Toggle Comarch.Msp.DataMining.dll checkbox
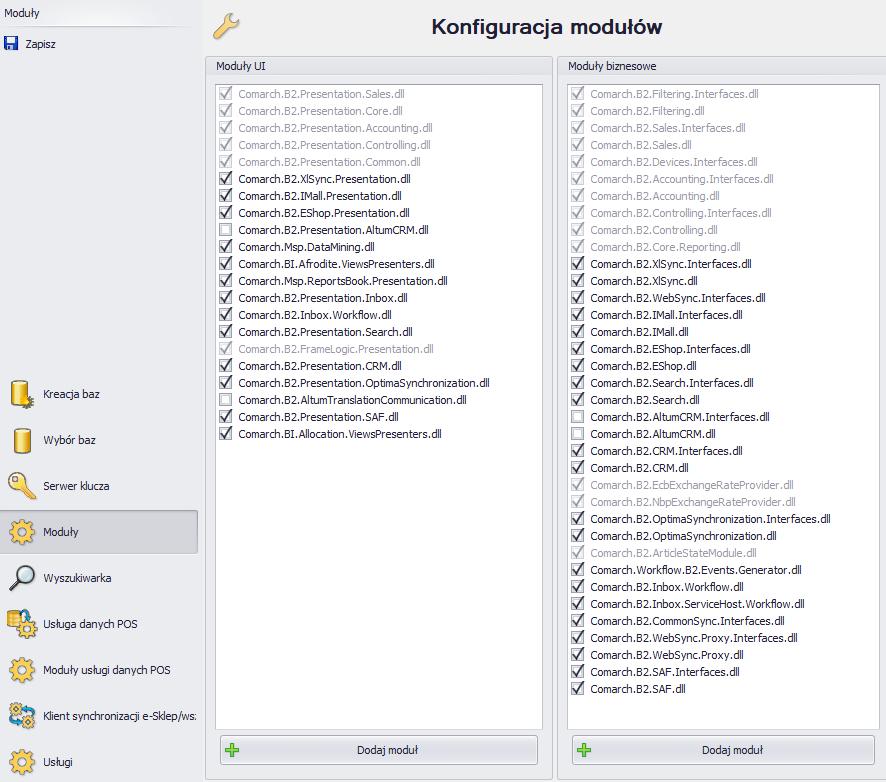The image size is (886, 782). 225,247
